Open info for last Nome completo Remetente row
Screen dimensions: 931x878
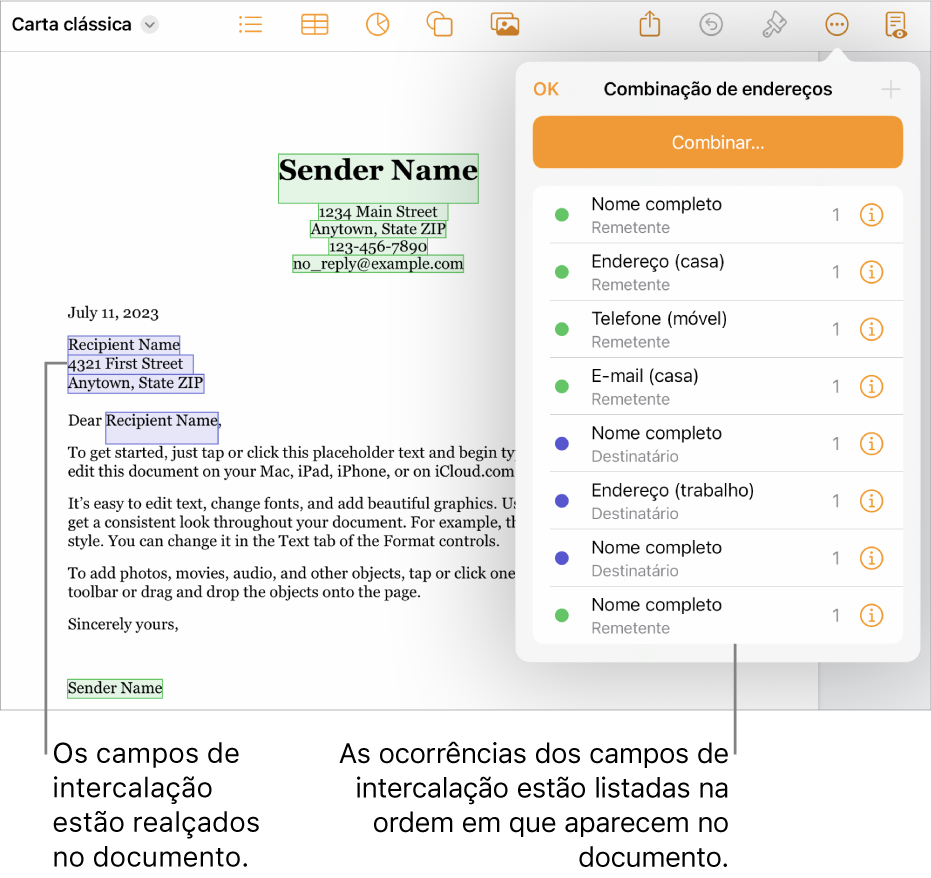(x=871, y=616)
